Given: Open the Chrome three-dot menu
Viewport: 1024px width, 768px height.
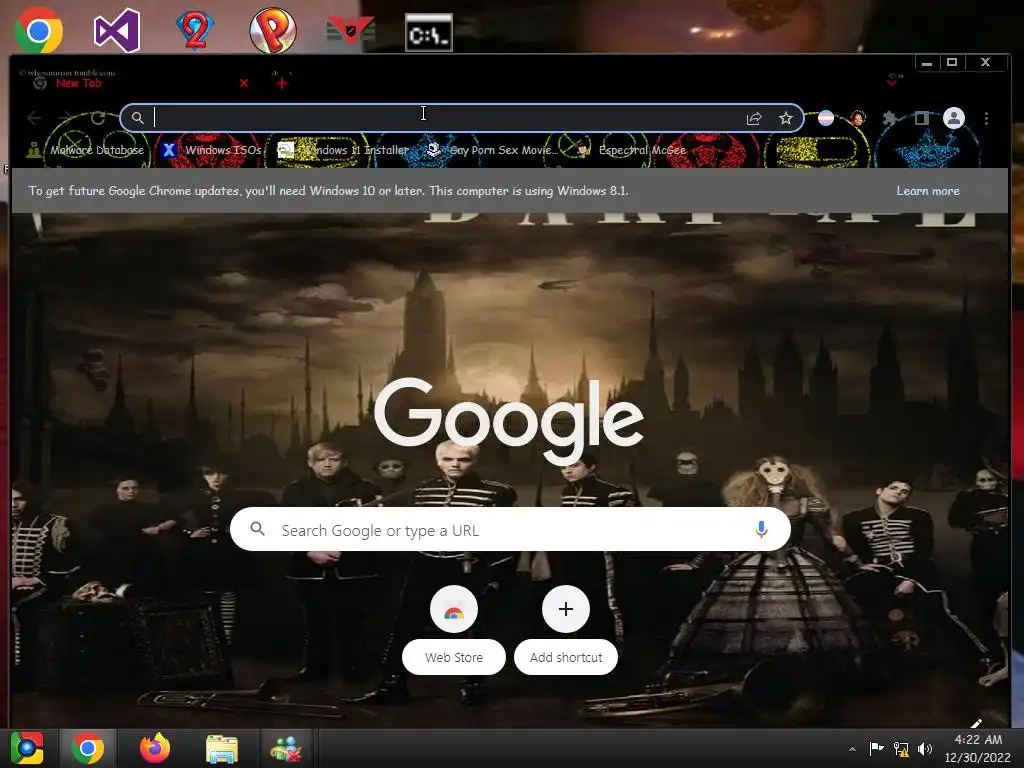Looking at the screenshot, I should coord(986,118).
